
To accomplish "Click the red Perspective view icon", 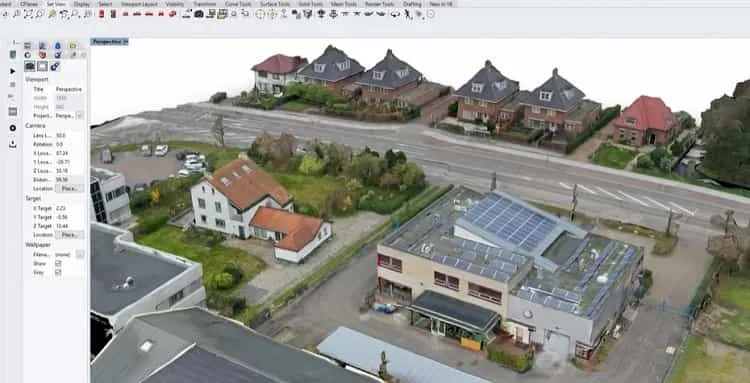I will pos(172,14).
